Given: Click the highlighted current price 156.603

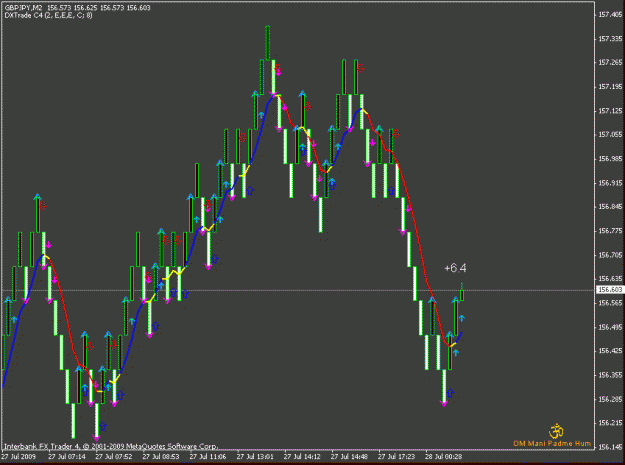Looking at the screenshot, I should [610, 290].
